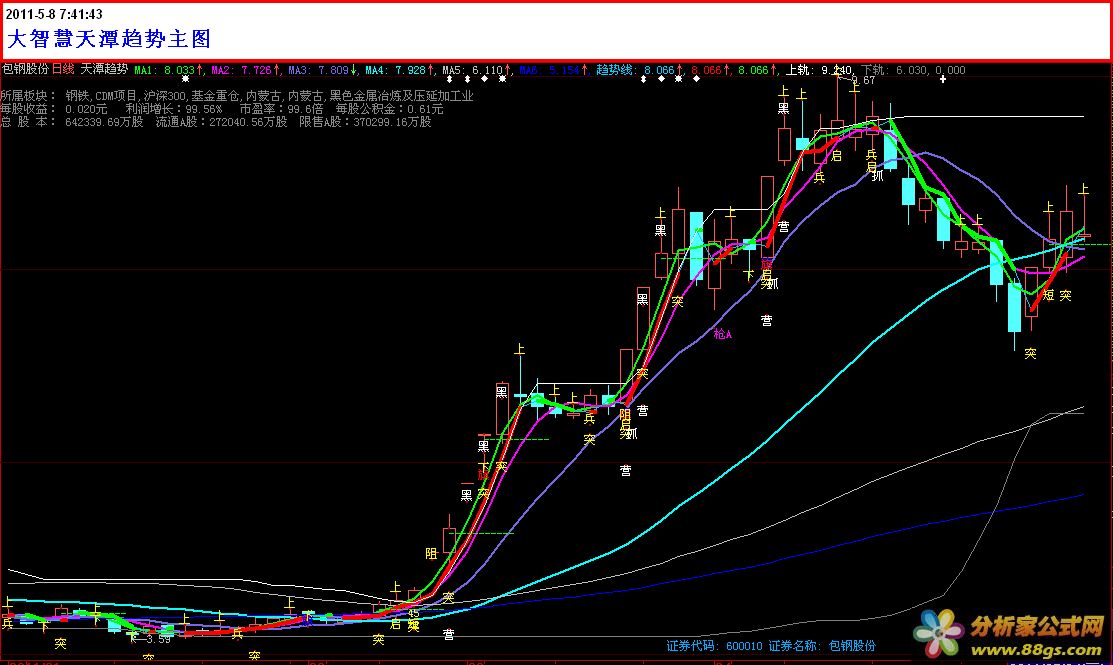
Task: Click 利润增长: 99.56% value
Action: coord(174,109)
